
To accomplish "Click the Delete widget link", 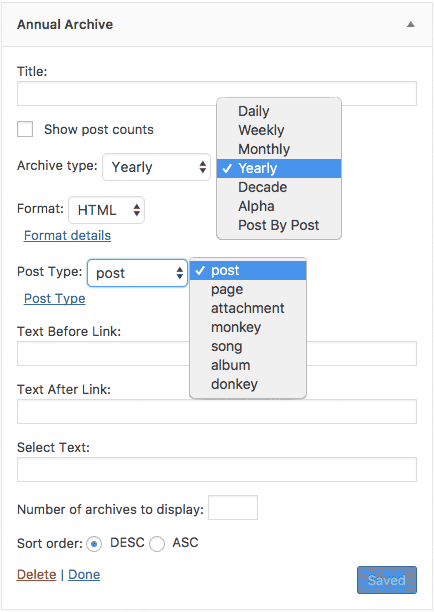I will coord(37,575).
